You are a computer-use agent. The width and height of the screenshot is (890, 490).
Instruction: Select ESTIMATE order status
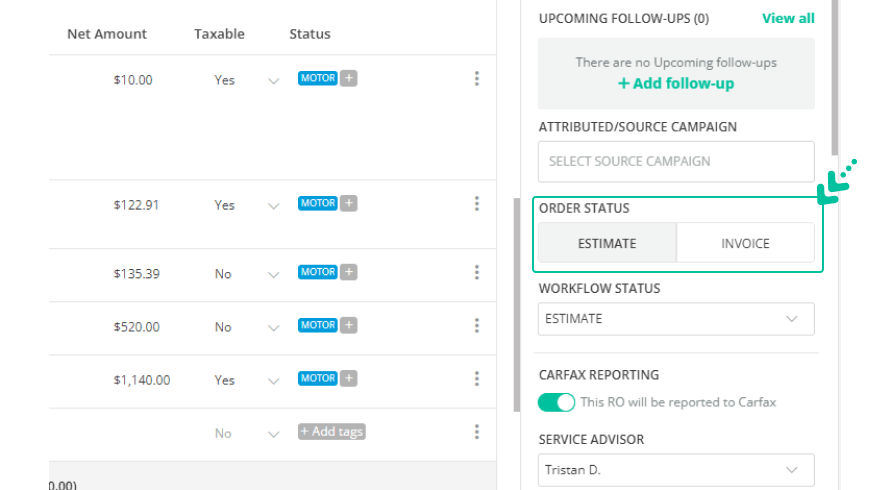(x=607, y=243)
